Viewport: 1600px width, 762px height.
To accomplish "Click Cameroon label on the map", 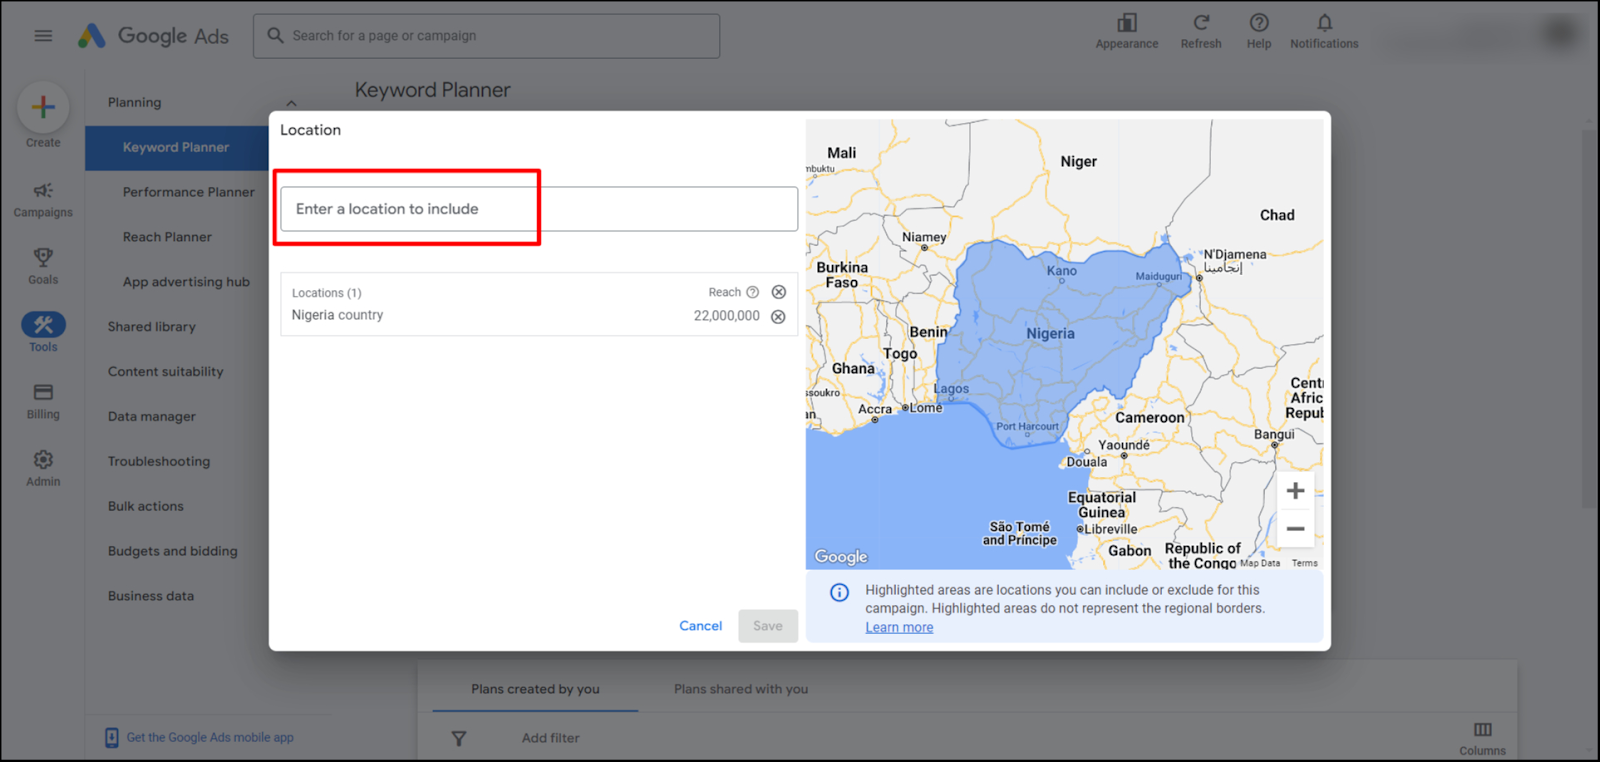I will (1150, 418).
